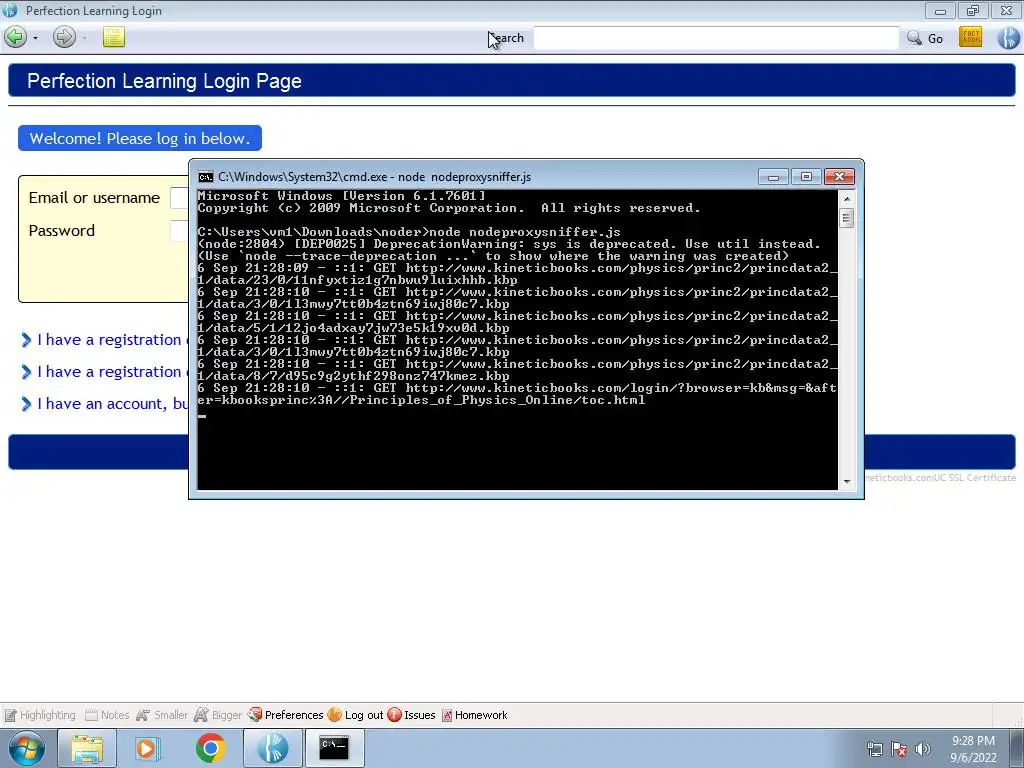Click the 'Perfection Learning Login Page' heading
This screenshot has height=768, width=1024.
pyautogui.click(x=164, y=81)
